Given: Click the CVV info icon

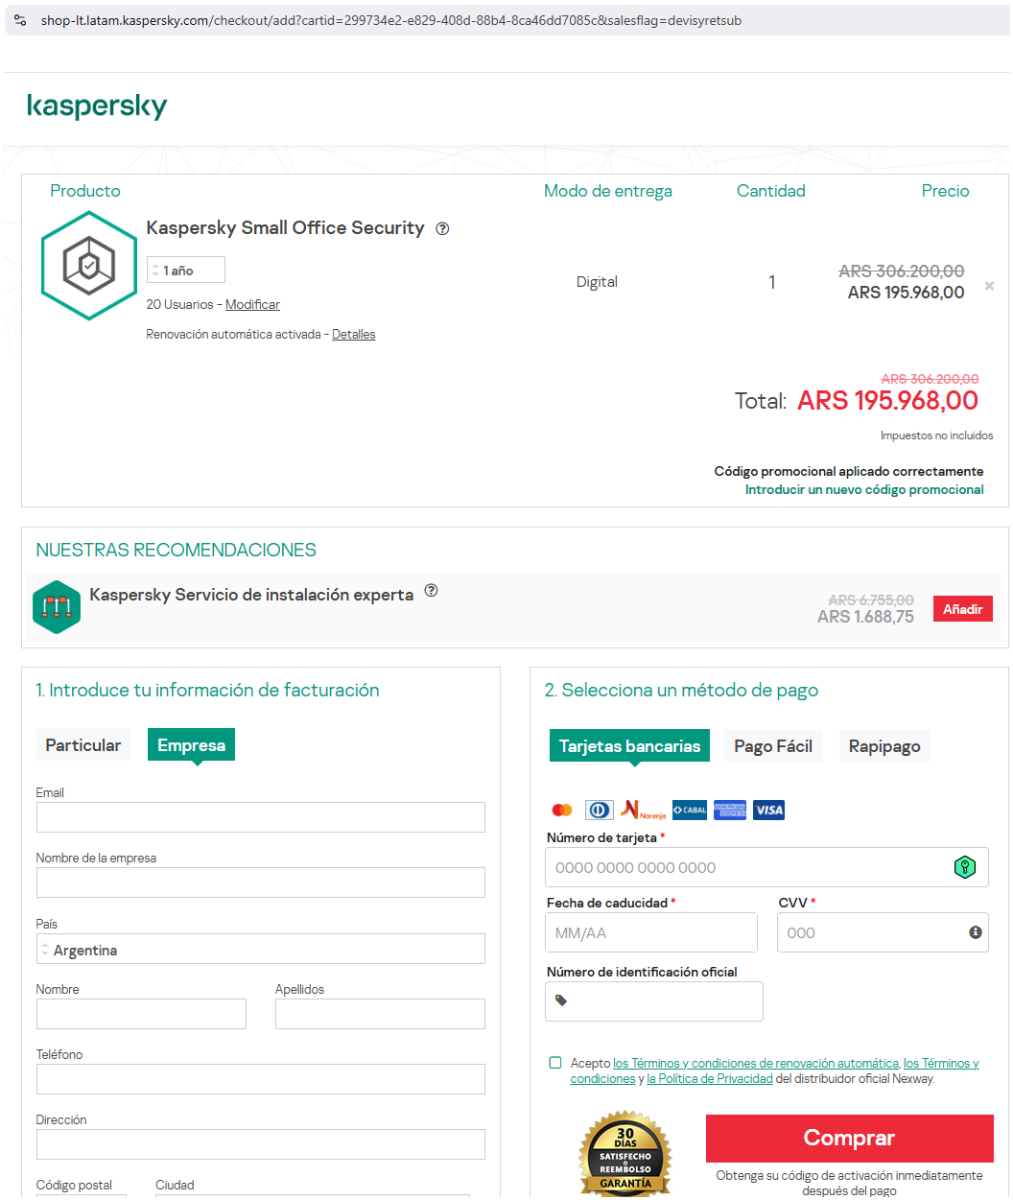Looking at the screenshot, I should point(975,932).
